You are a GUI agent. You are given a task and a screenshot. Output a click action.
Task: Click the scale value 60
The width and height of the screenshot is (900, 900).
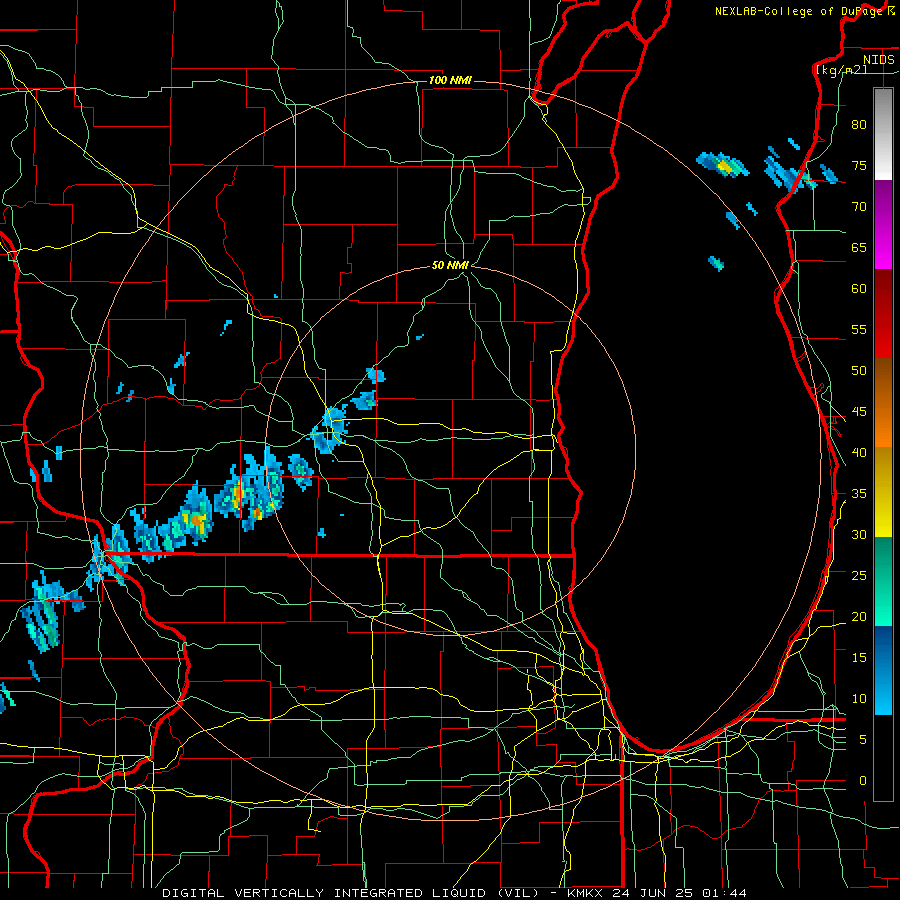859,289
